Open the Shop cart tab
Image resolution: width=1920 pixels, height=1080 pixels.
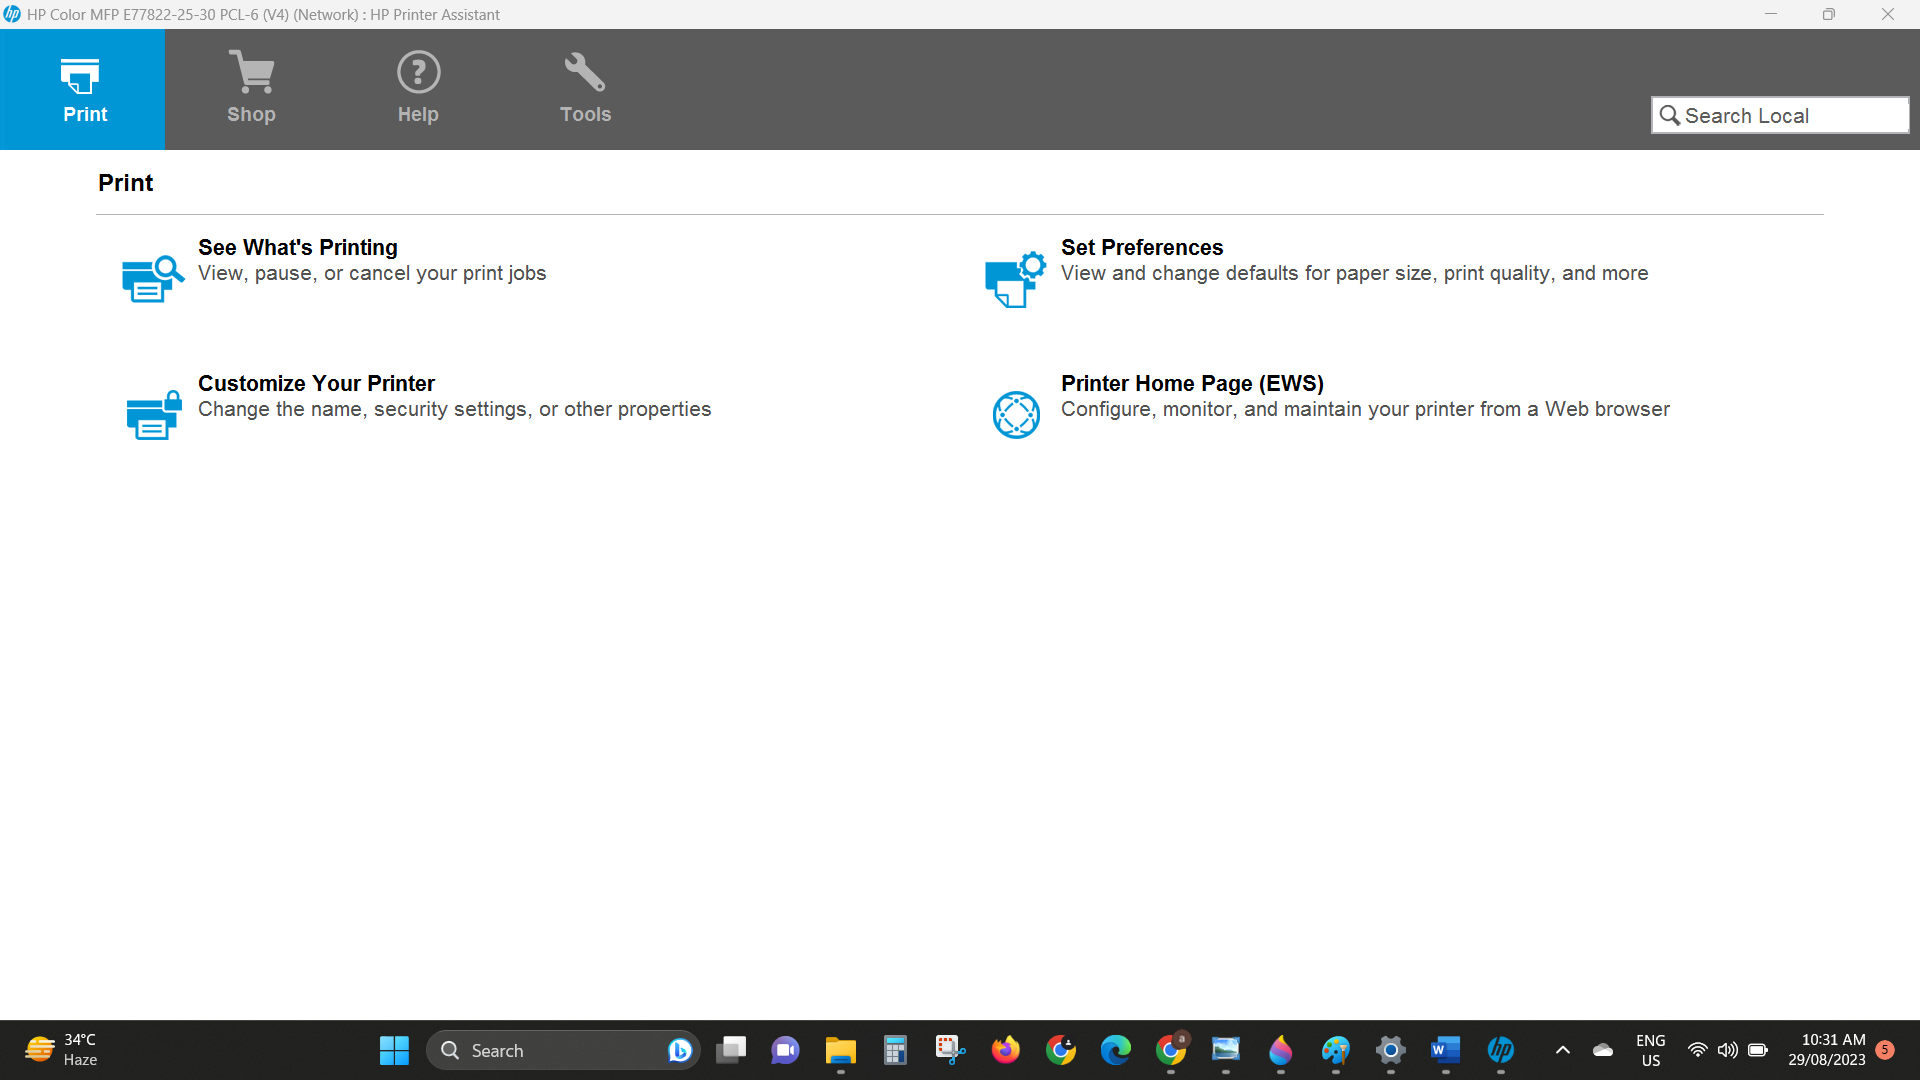click(x=251, y=89)
